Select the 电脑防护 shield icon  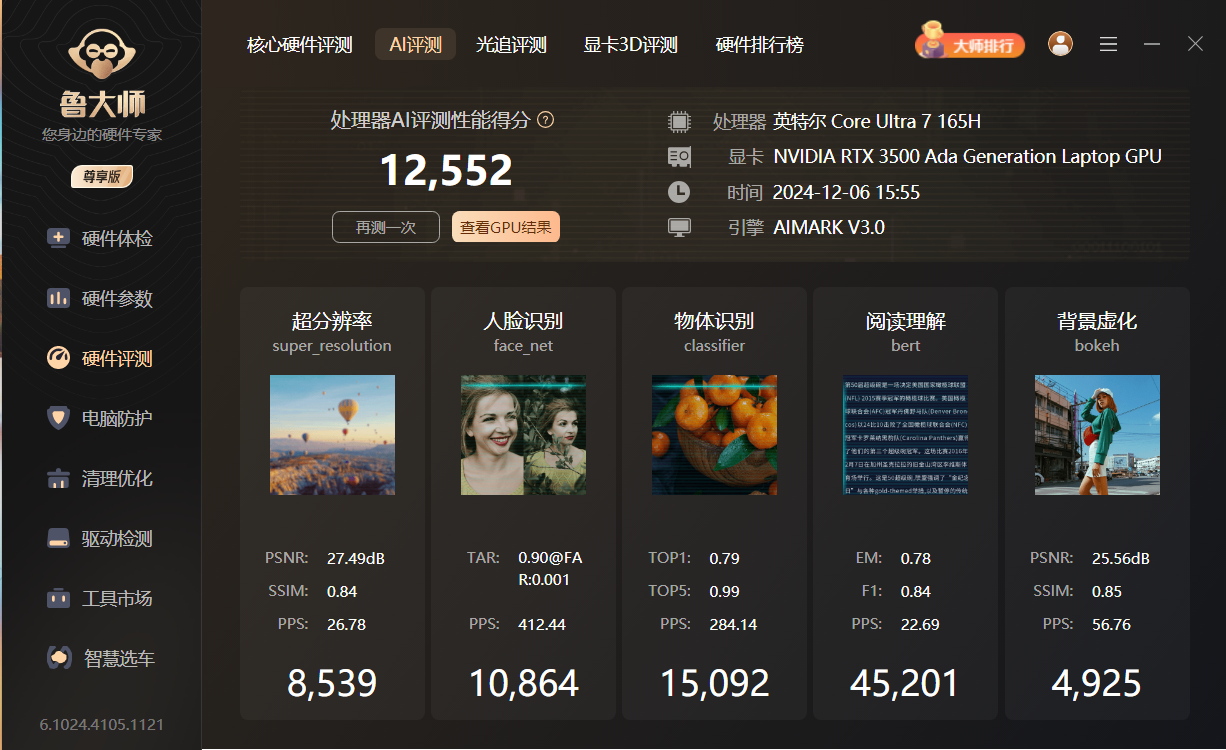pos(59,418)
